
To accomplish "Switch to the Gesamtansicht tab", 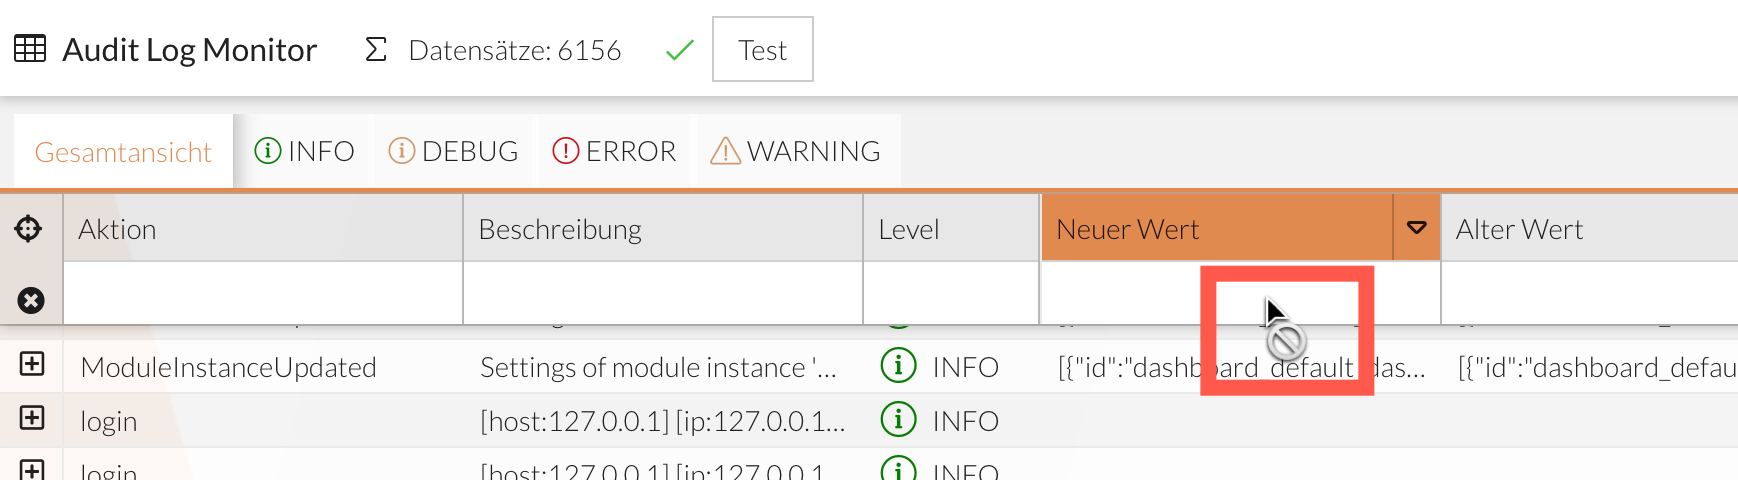I will tap(123, 152).
